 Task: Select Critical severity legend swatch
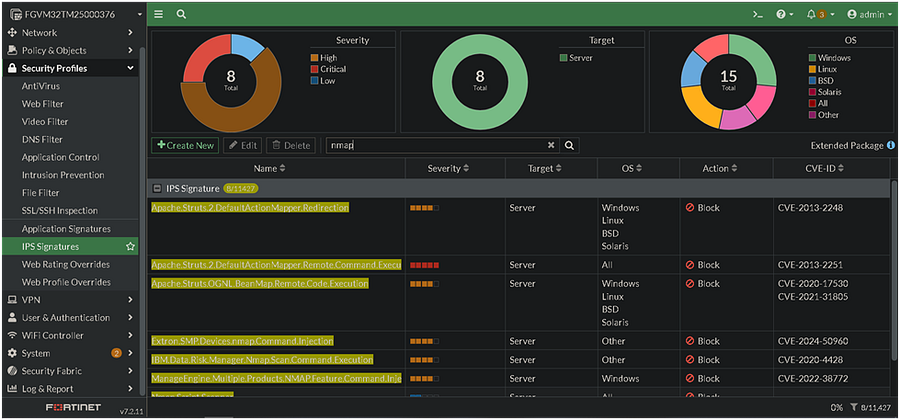[x=314, y=69]
